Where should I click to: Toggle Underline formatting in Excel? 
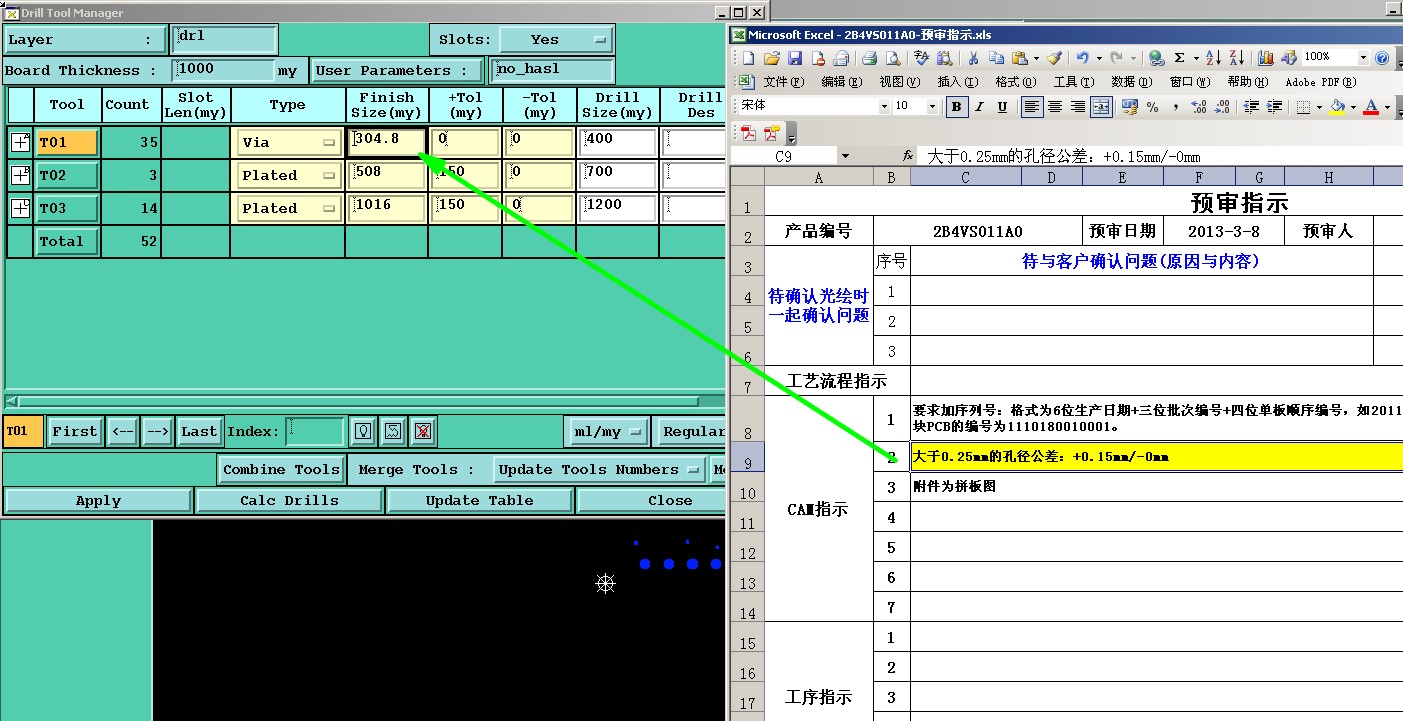[x=1002, y=106]
